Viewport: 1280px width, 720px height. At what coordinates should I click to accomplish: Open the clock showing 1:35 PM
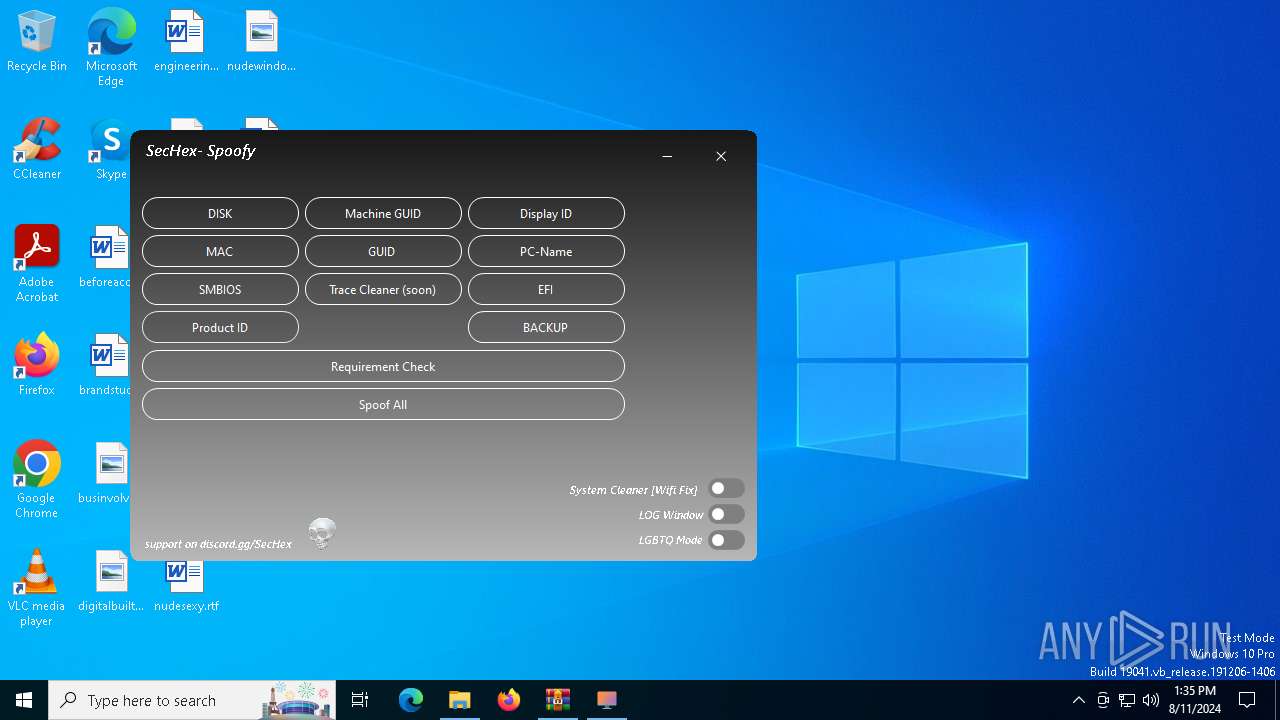1195,700
